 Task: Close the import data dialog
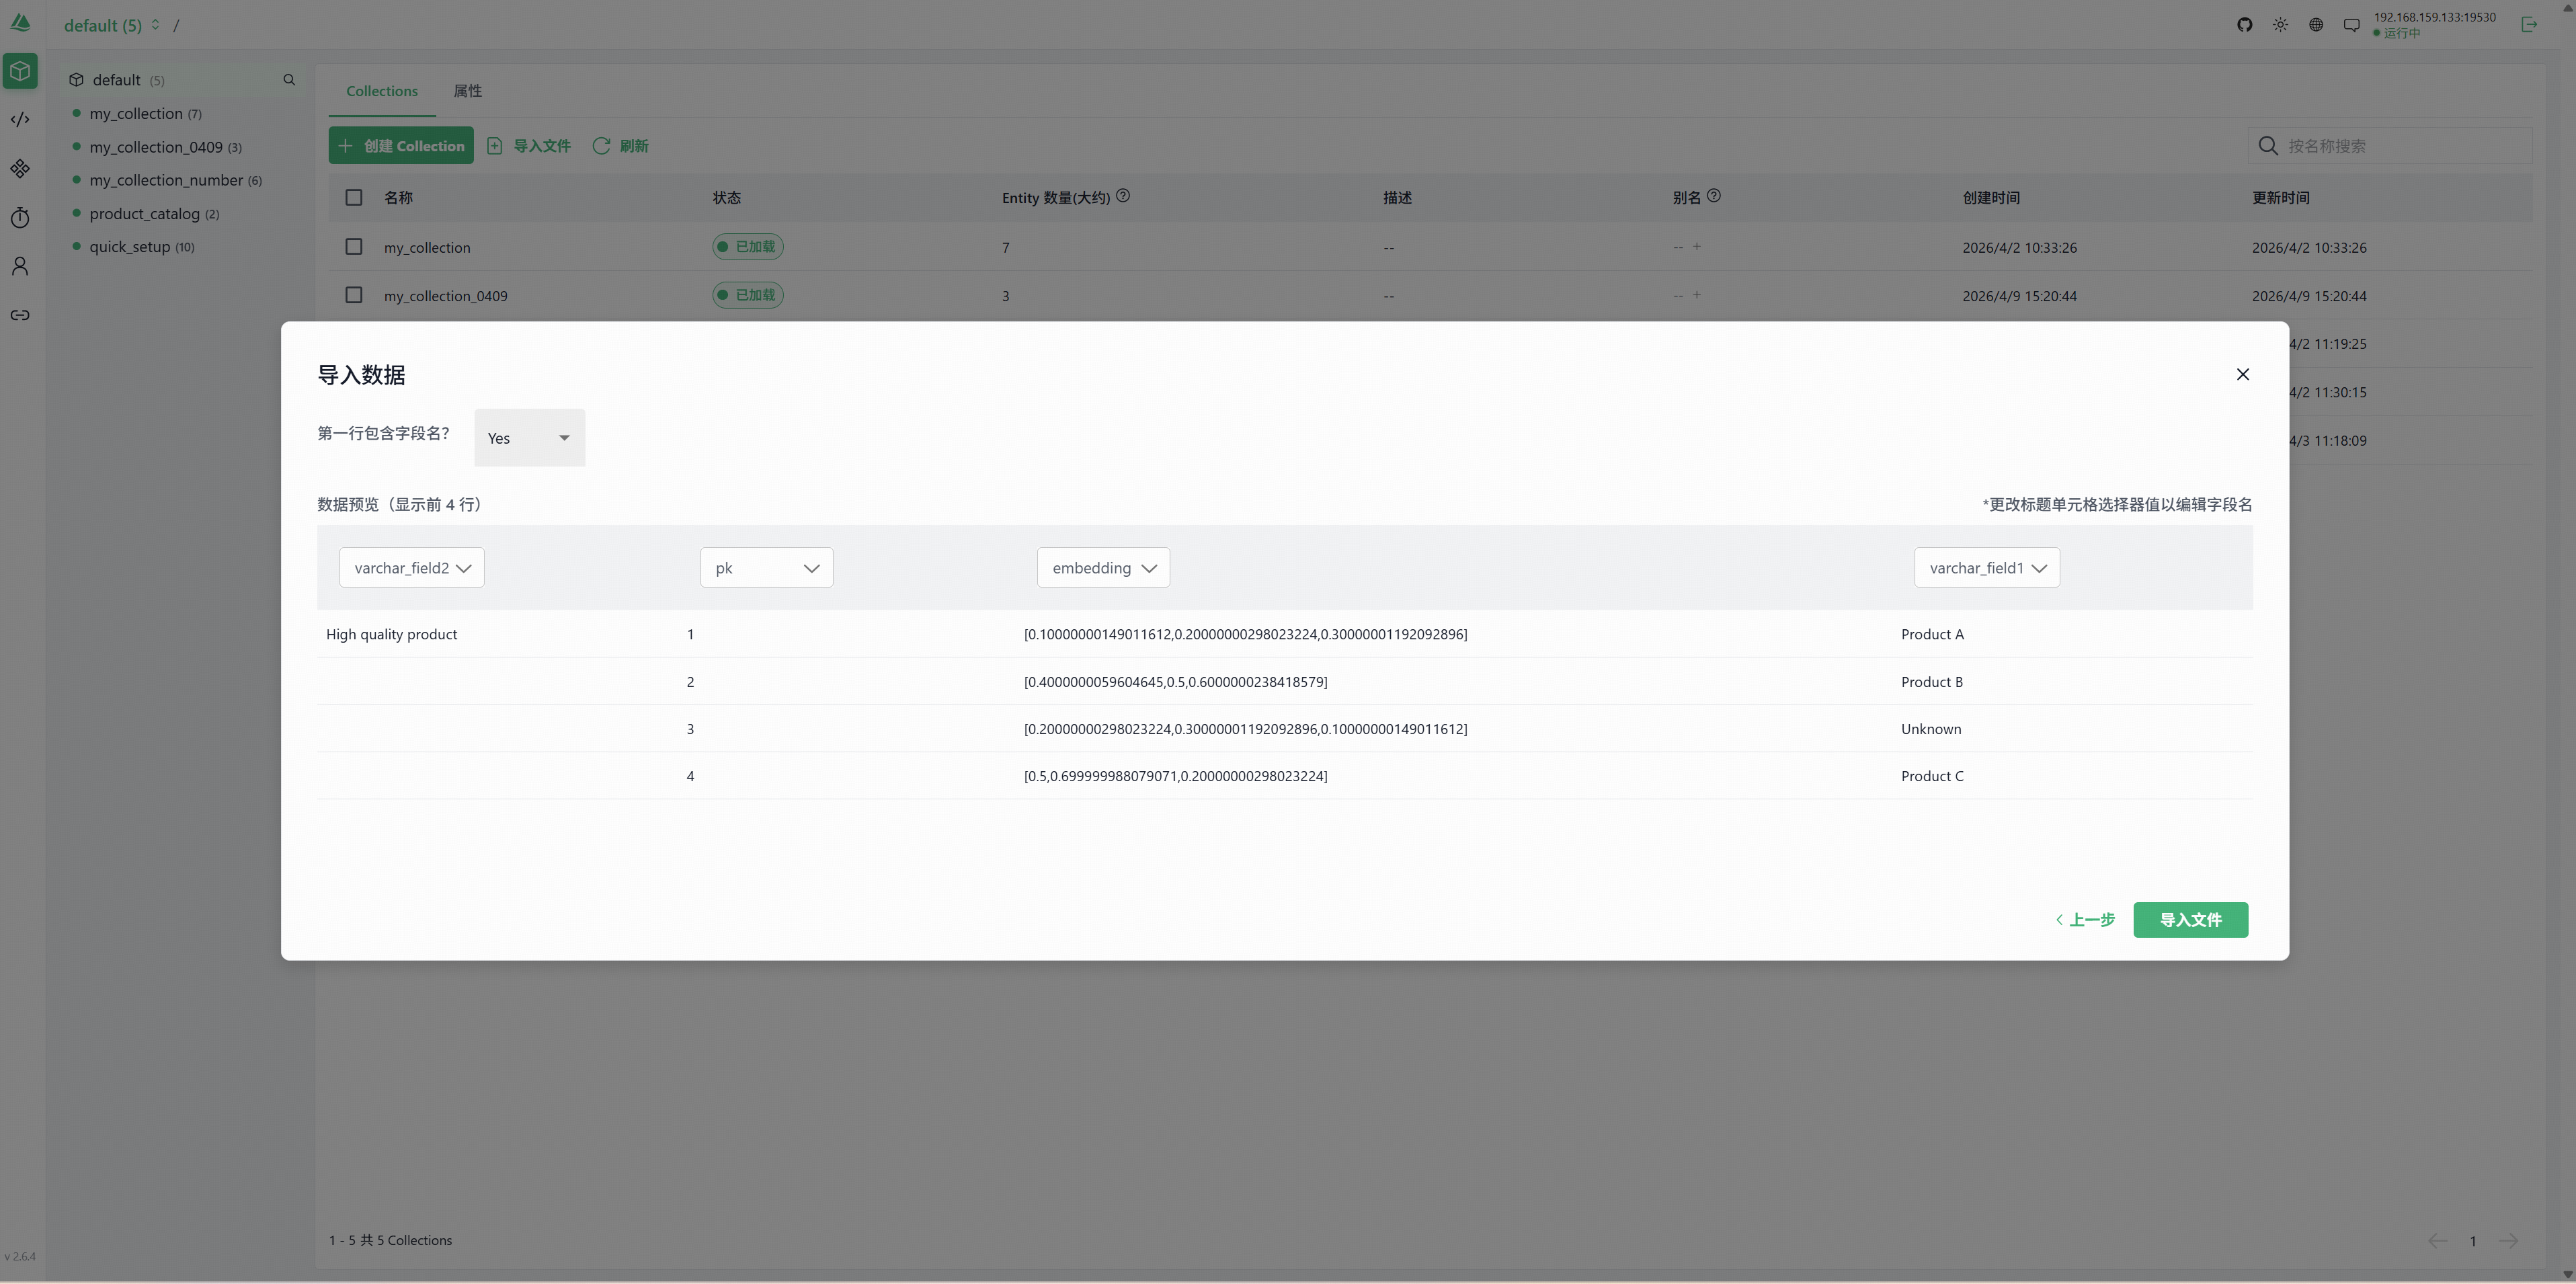coord(2242,374)
